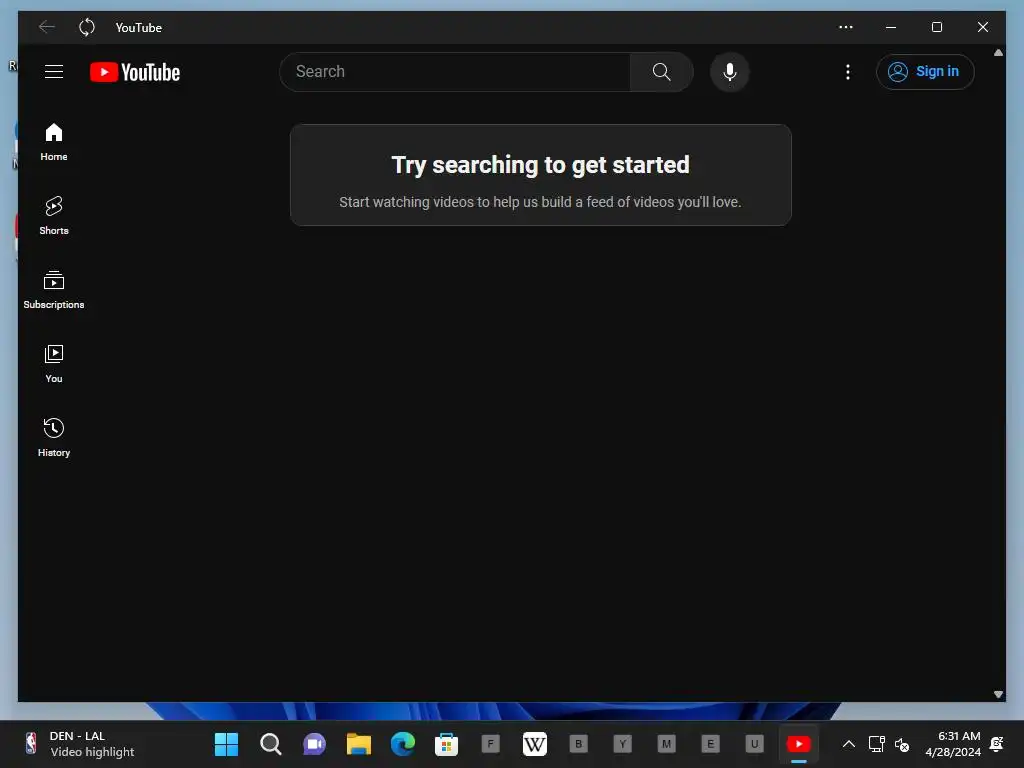This screenshot has height=768, width=1024.
Task: Open the Teams Chat taskbar icon
Action: [x=314, y=744]
